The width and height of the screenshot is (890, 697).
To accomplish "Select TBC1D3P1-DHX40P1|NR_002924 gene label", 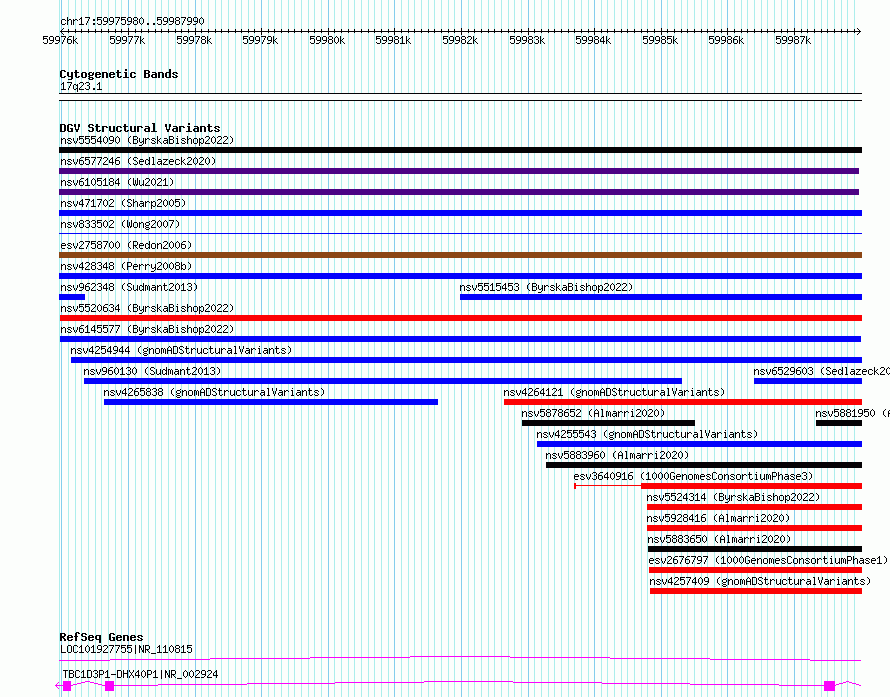I will [140, 674].
